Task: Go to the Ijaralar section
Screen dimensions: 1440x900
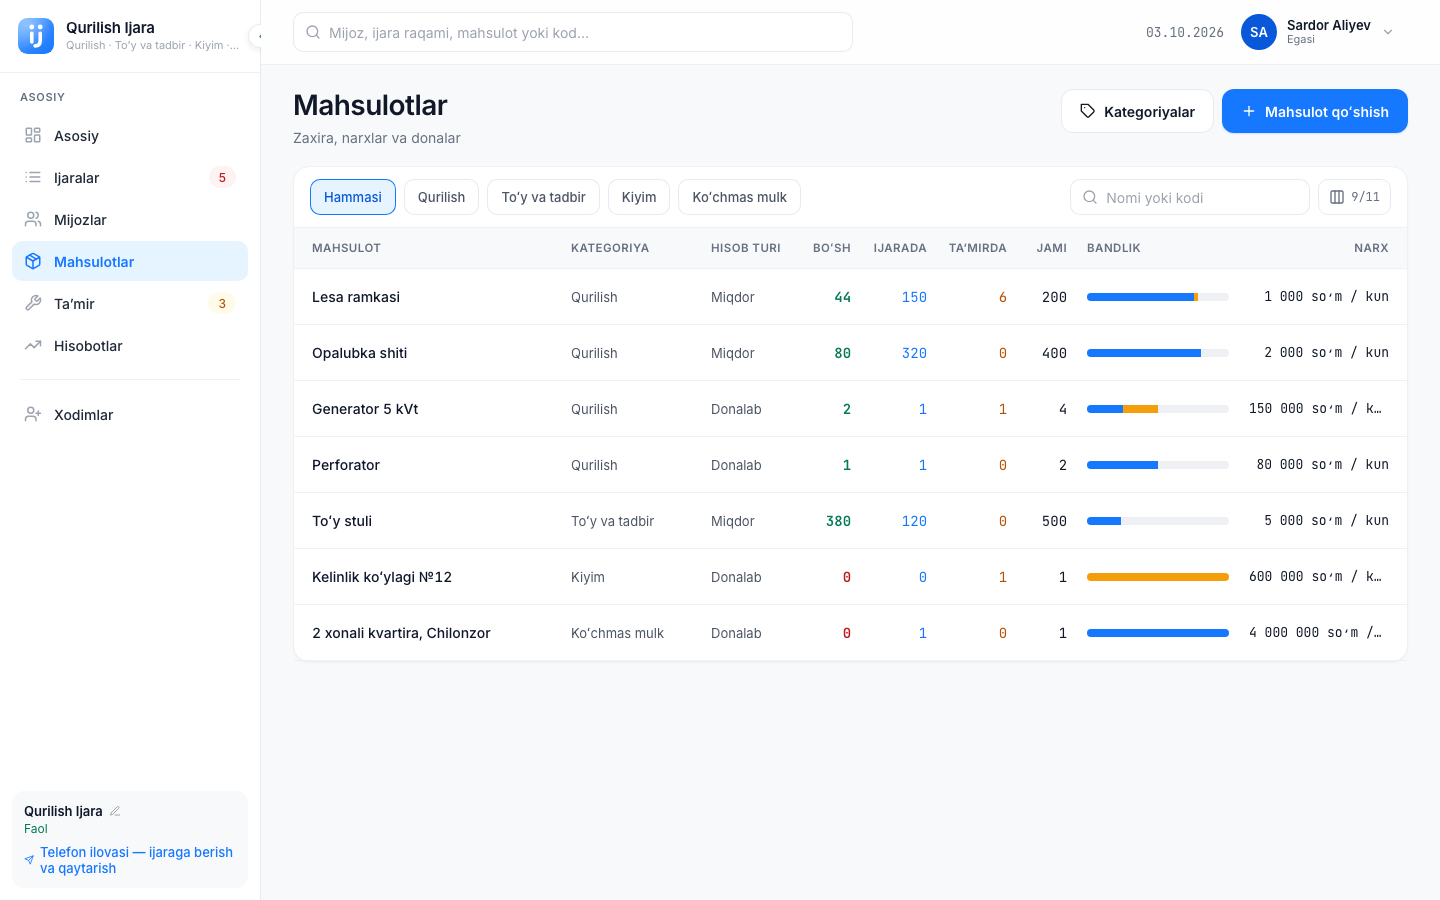Action: pos(130,178)
